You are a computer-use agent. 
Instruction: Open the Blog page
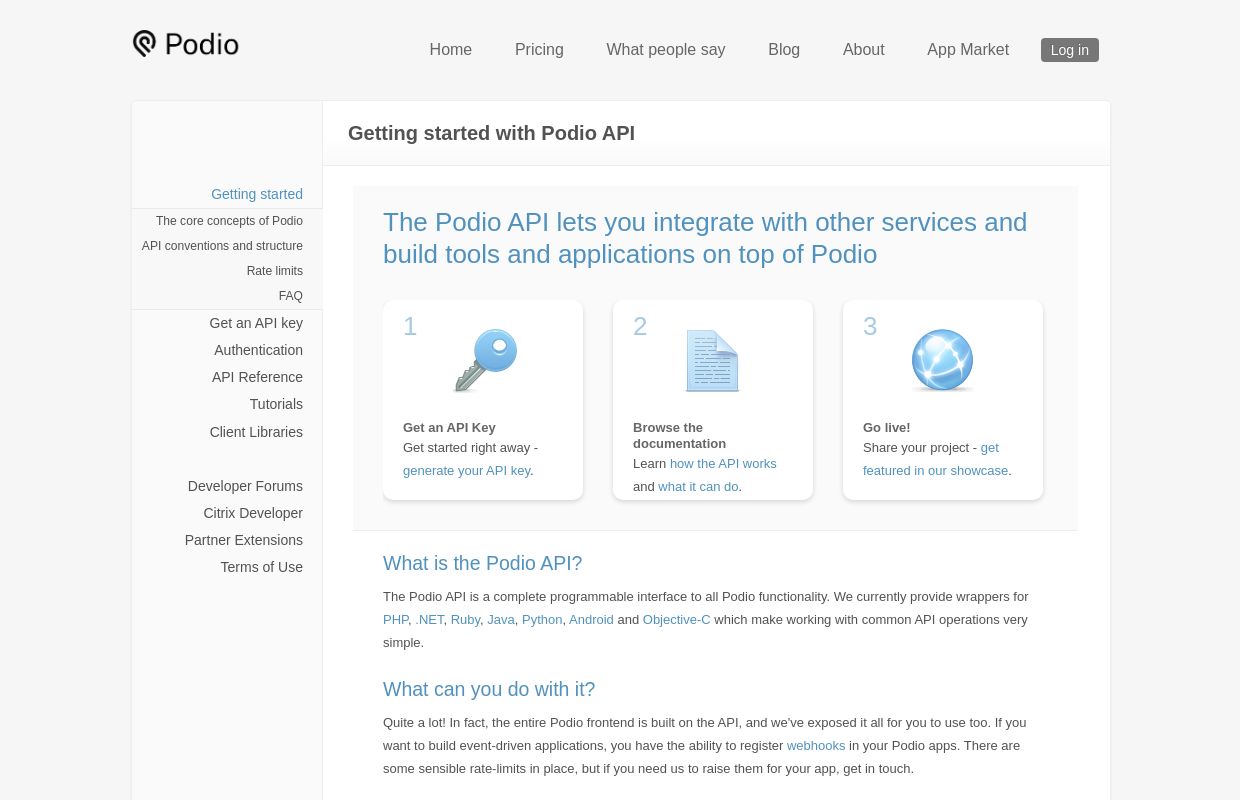point(784,50)
